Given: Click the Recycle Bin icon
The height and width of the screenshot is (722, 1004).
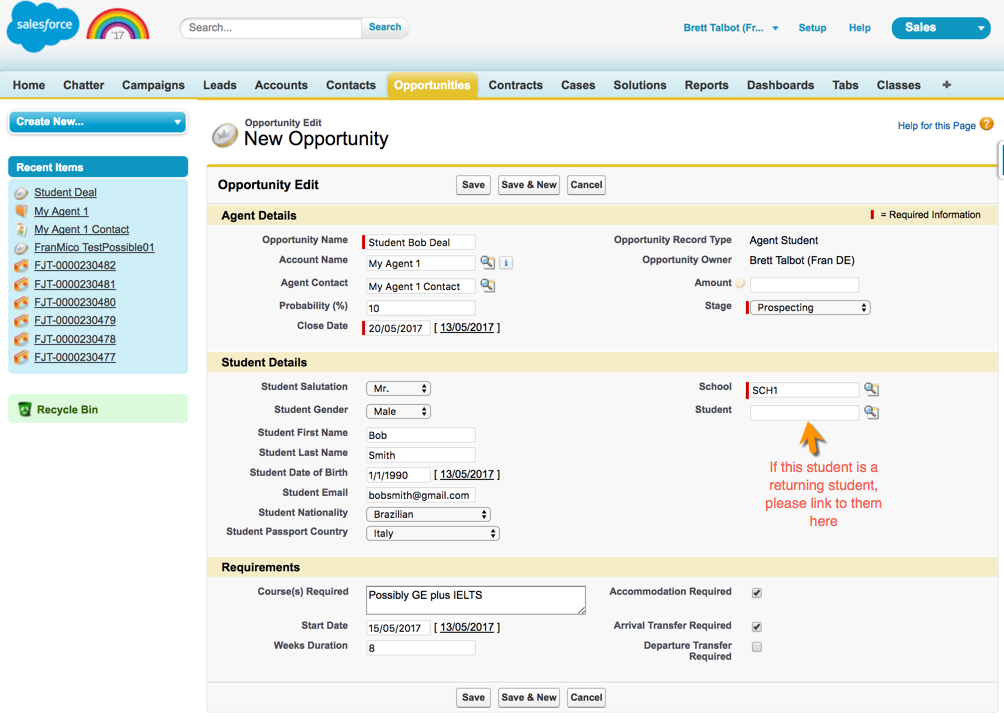Looking at the screenshot, I should 25,409.
